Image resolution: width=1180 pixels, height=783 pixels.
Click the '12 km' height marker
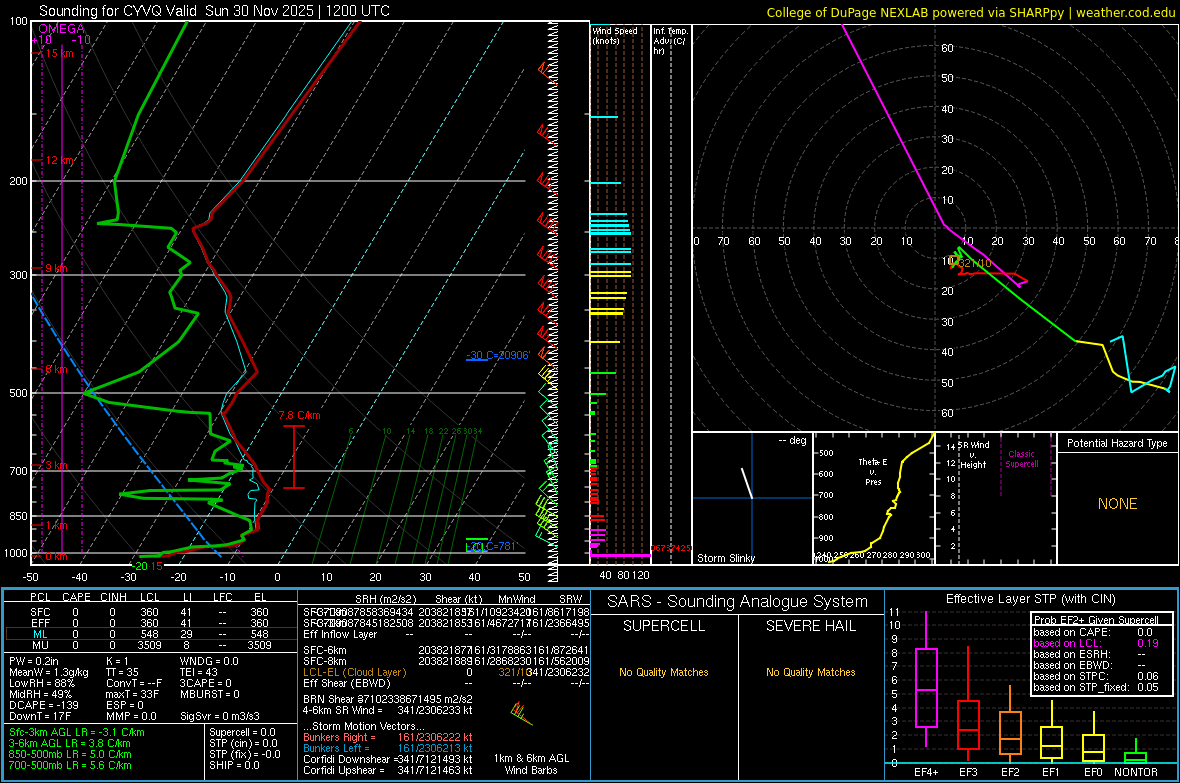click(x=59, y=160)
